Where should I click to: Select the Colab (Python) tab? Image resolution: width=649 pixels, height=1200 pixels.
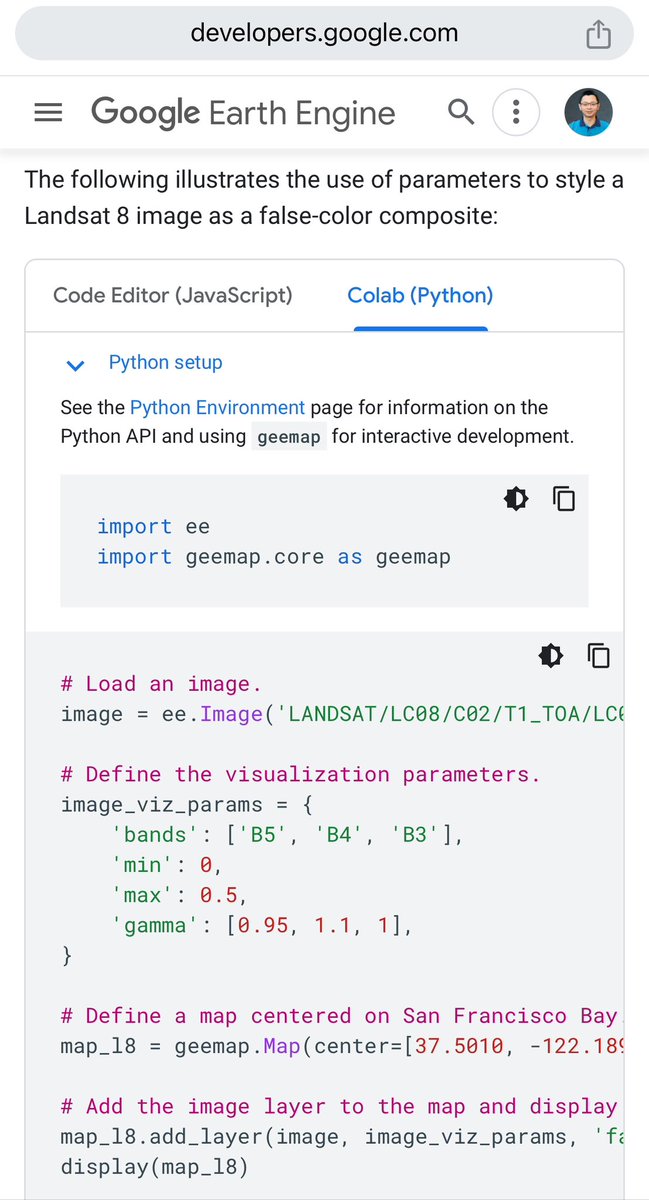pos(420,295)
